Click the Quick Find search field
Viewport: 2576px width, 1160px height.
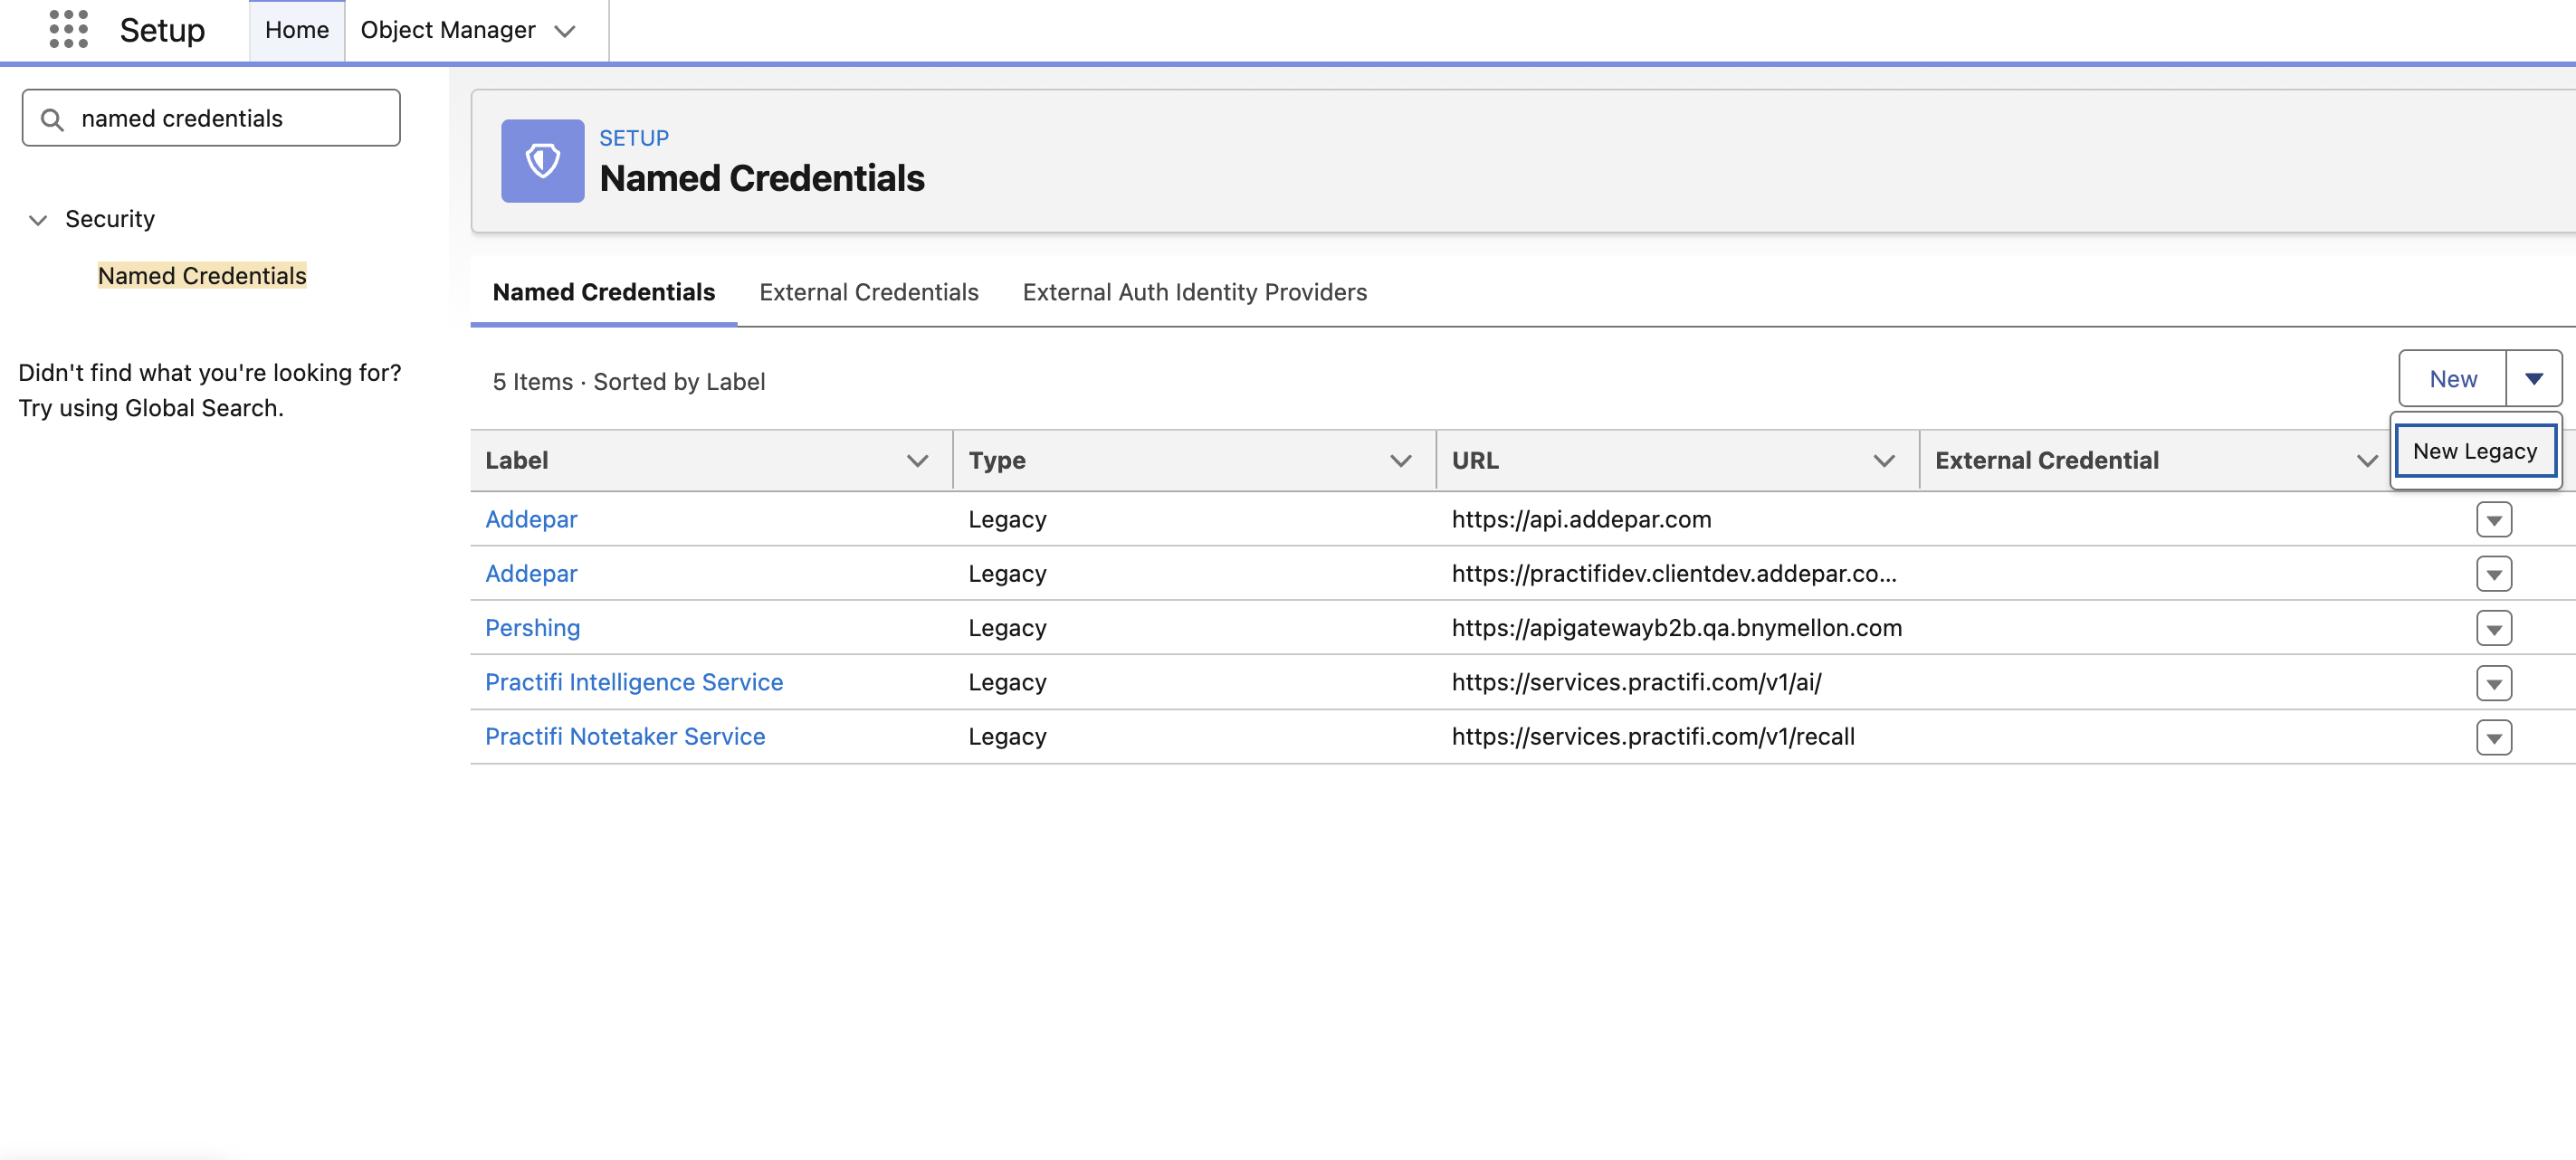pyautogui.click(x=211, y=118)
